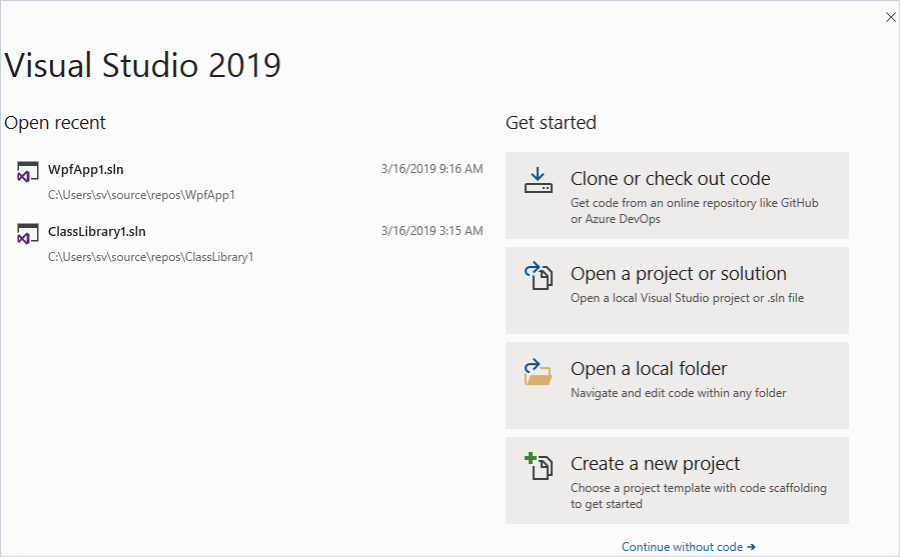Click the local folder icon
The image size is (900, 557).
click(538, 372)
